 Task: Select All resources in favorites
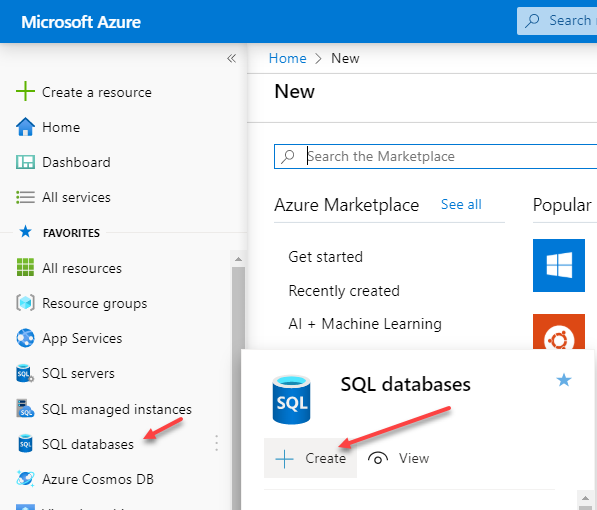82,268
